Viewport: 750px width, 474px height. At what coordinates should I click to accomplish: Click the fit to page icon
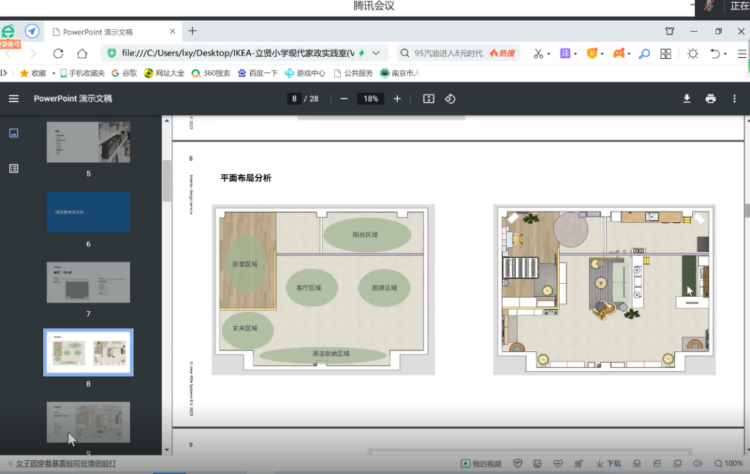point(429,99)
